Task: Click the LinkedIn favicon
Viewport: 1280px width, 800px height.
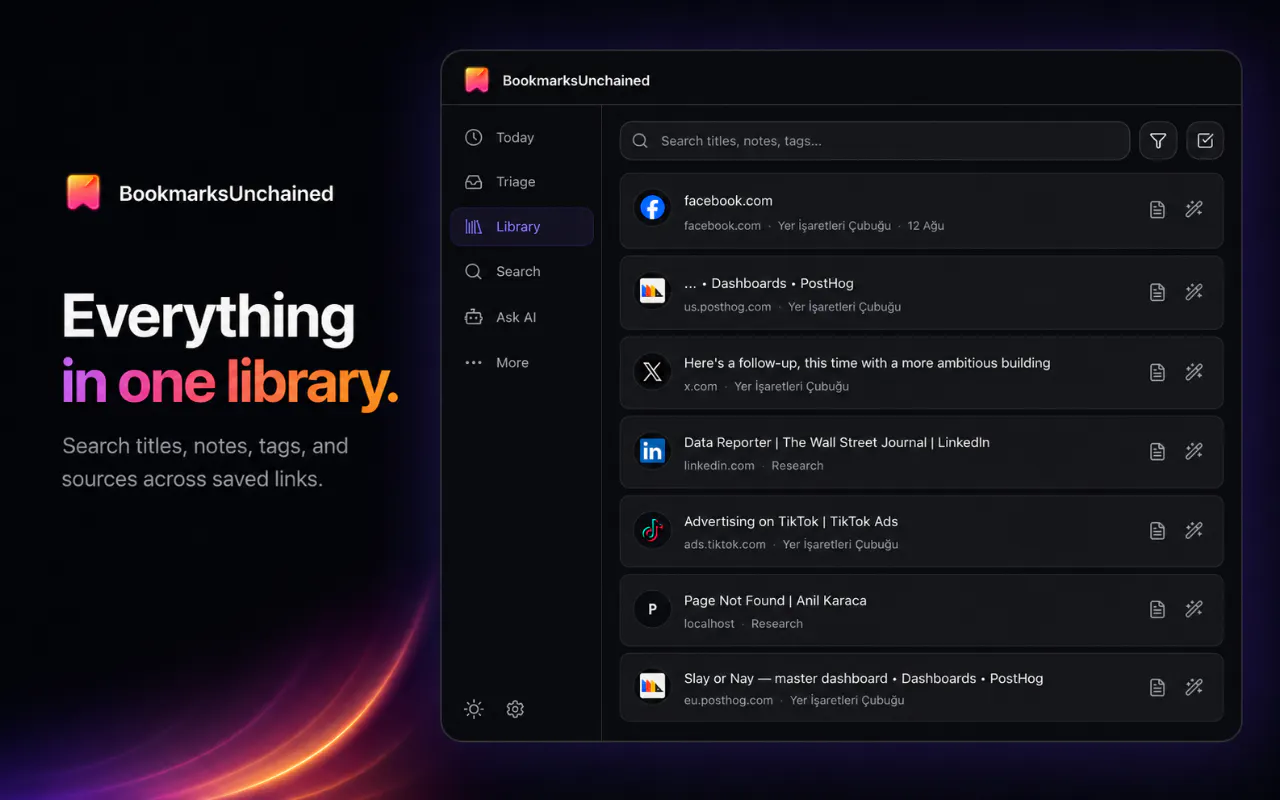Action: coord(652,451)
